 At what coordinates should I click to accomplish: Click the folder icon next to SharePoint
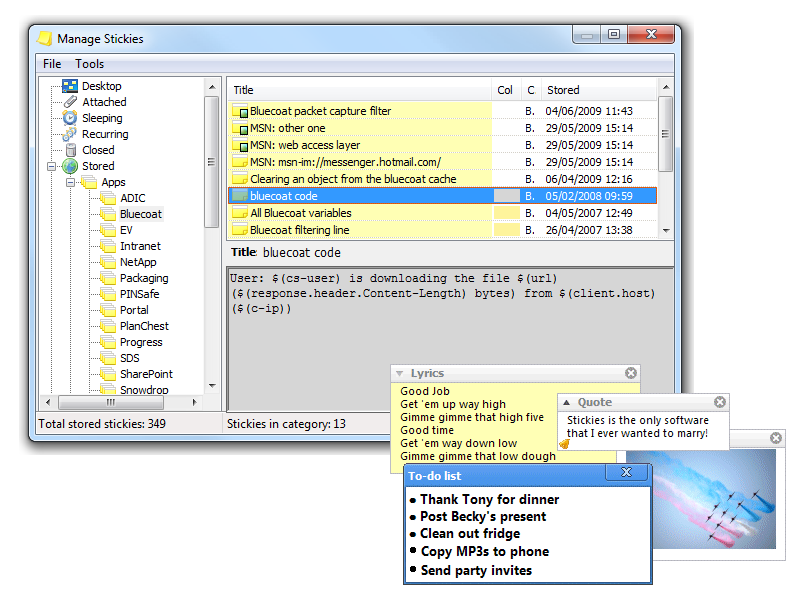tap(108, 374)
